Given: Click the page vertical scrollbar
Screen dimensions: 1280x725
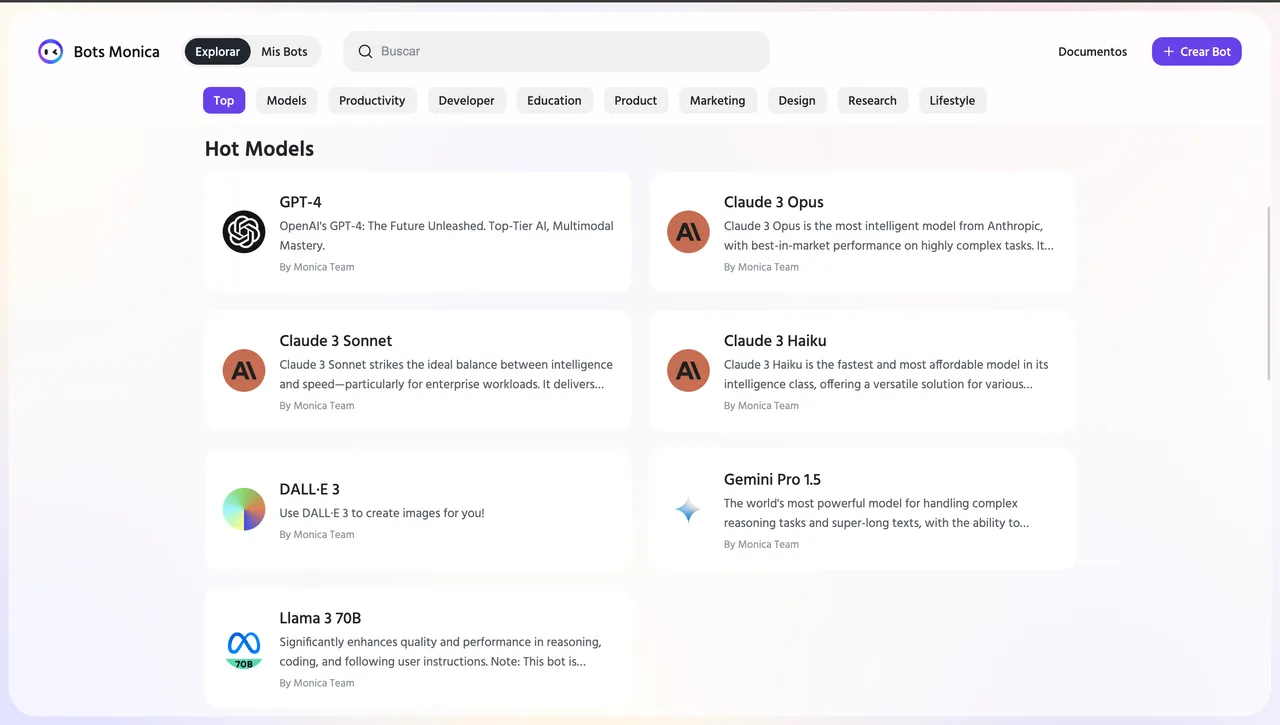Looking at the screenshot, I should [1270, 293].
